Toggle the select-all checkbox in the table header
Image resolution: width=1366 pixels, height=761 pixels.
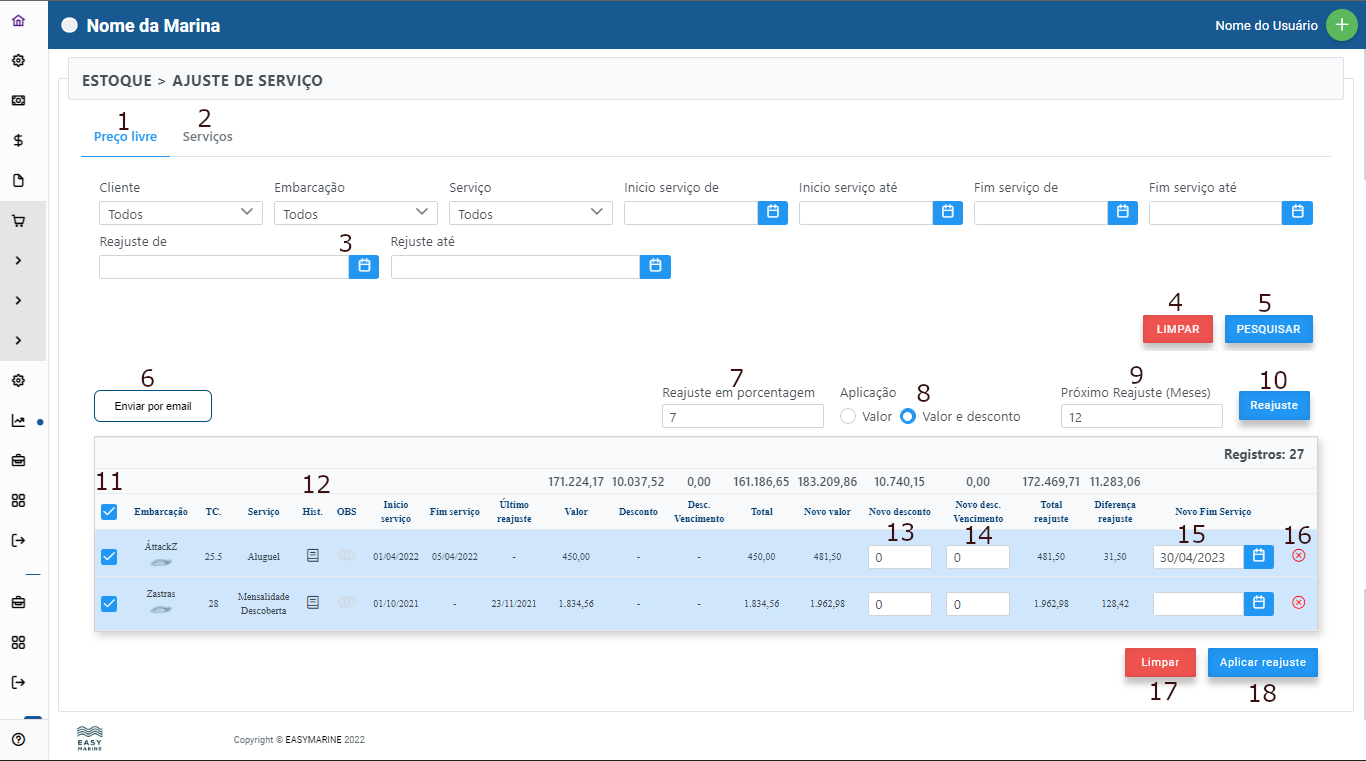109,512
